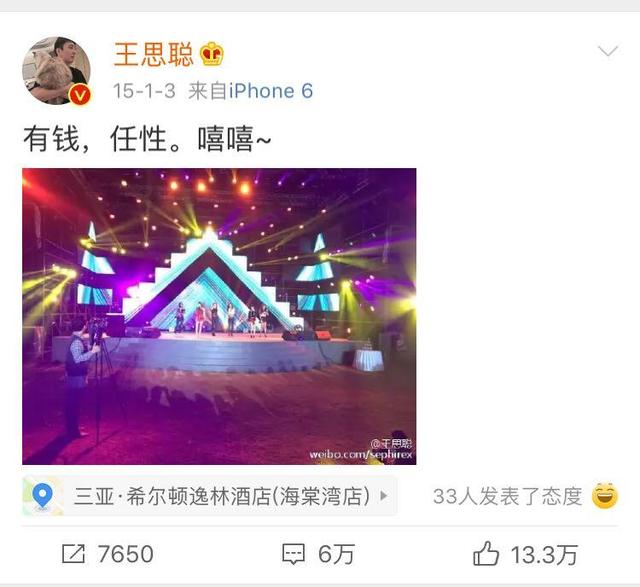Open location 三亚·希尔顿逸林酒店(海棠湾店)
Viewport: 640px width, 587px height.
pyautogui.click(x=222, y=496)
